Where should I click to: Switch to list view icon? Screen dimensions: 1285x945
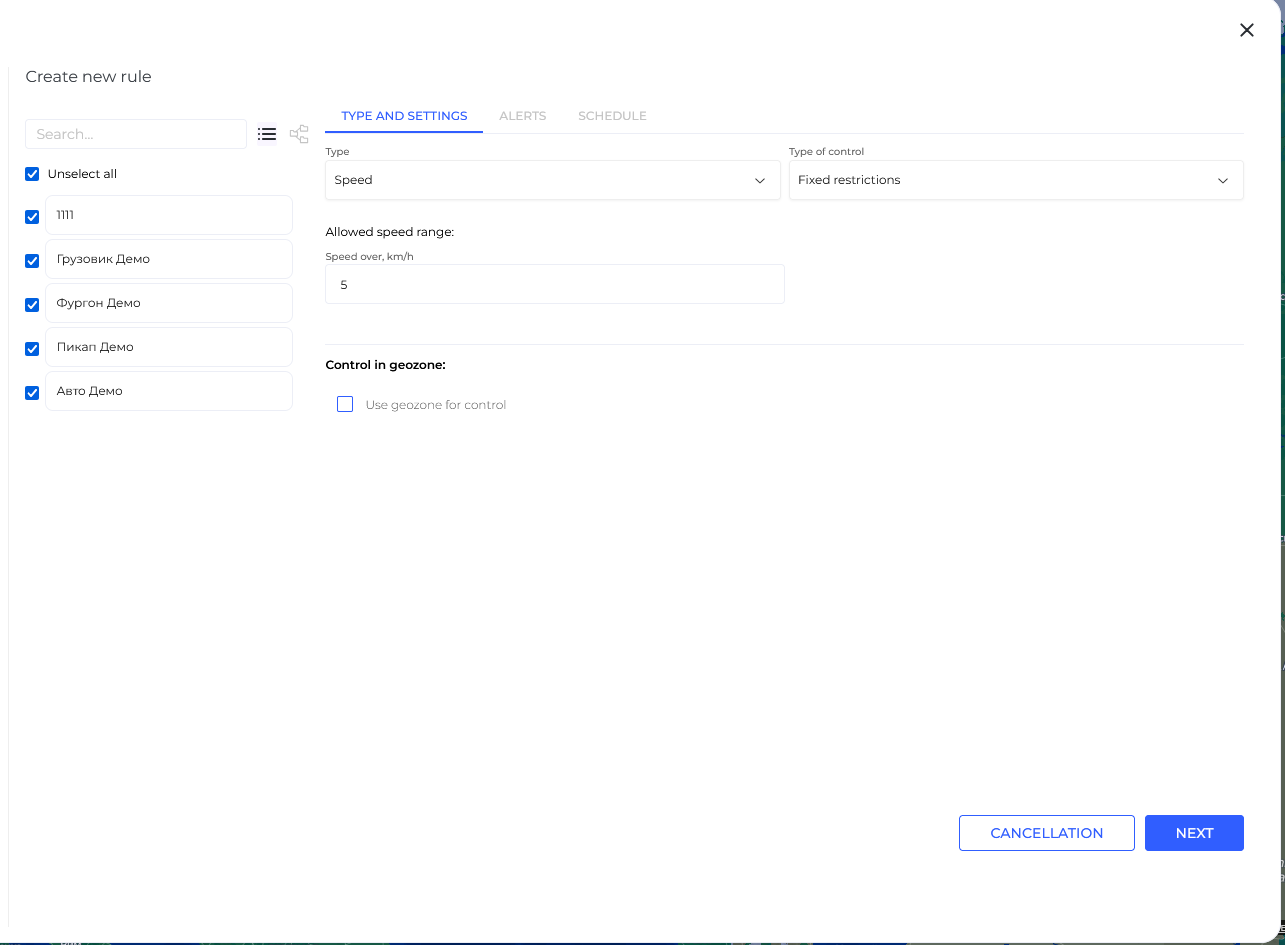[x=267, y=134]
